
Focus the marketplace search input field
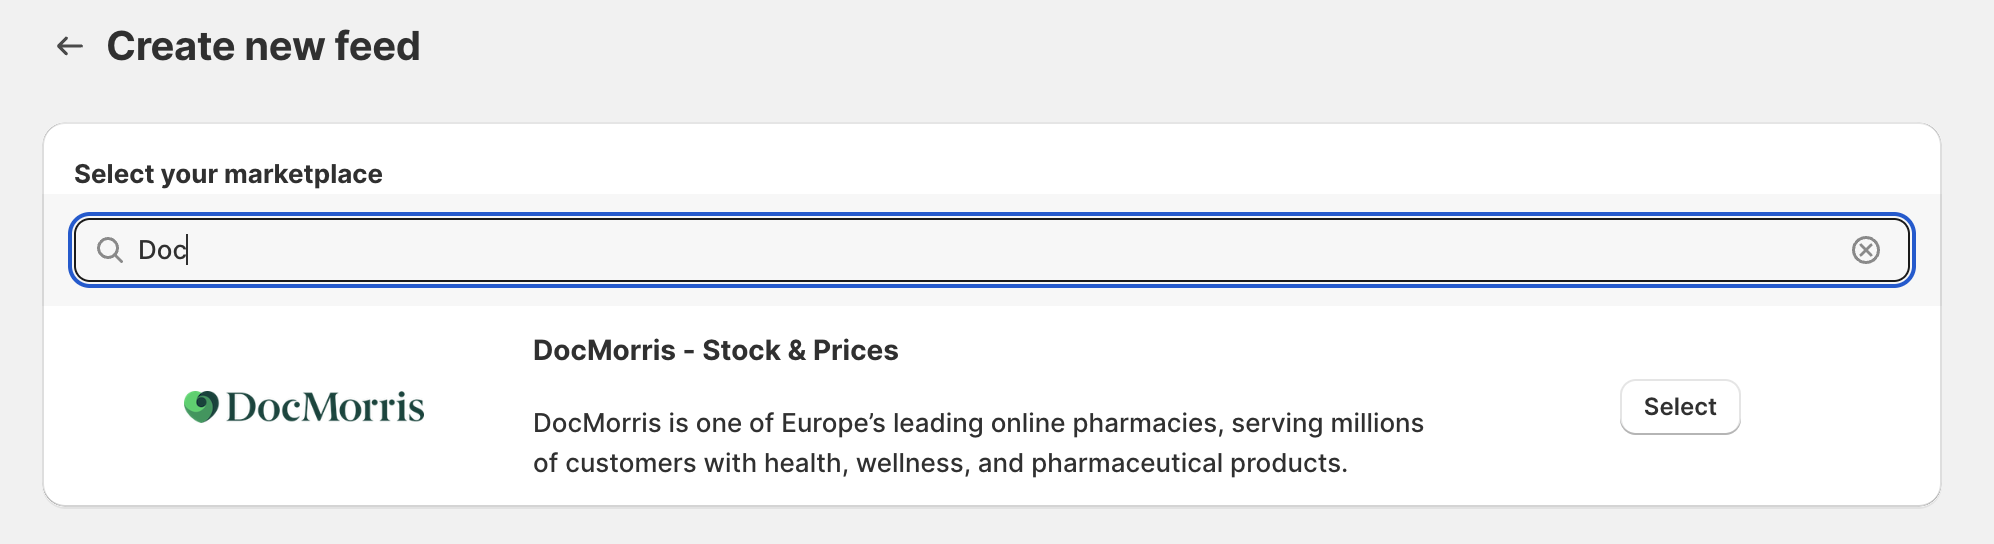[991, 250]
